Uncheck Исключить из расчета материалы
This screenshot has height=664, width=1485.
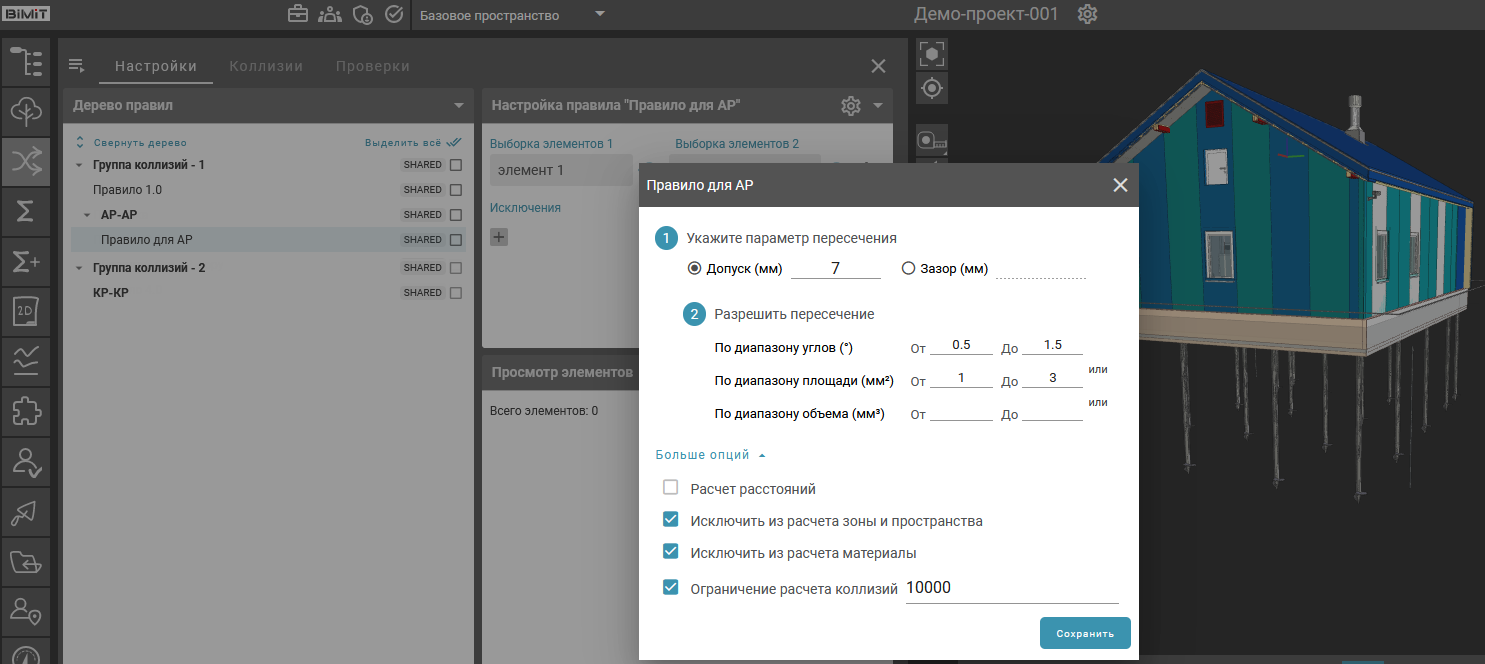[x=671, y=552]
